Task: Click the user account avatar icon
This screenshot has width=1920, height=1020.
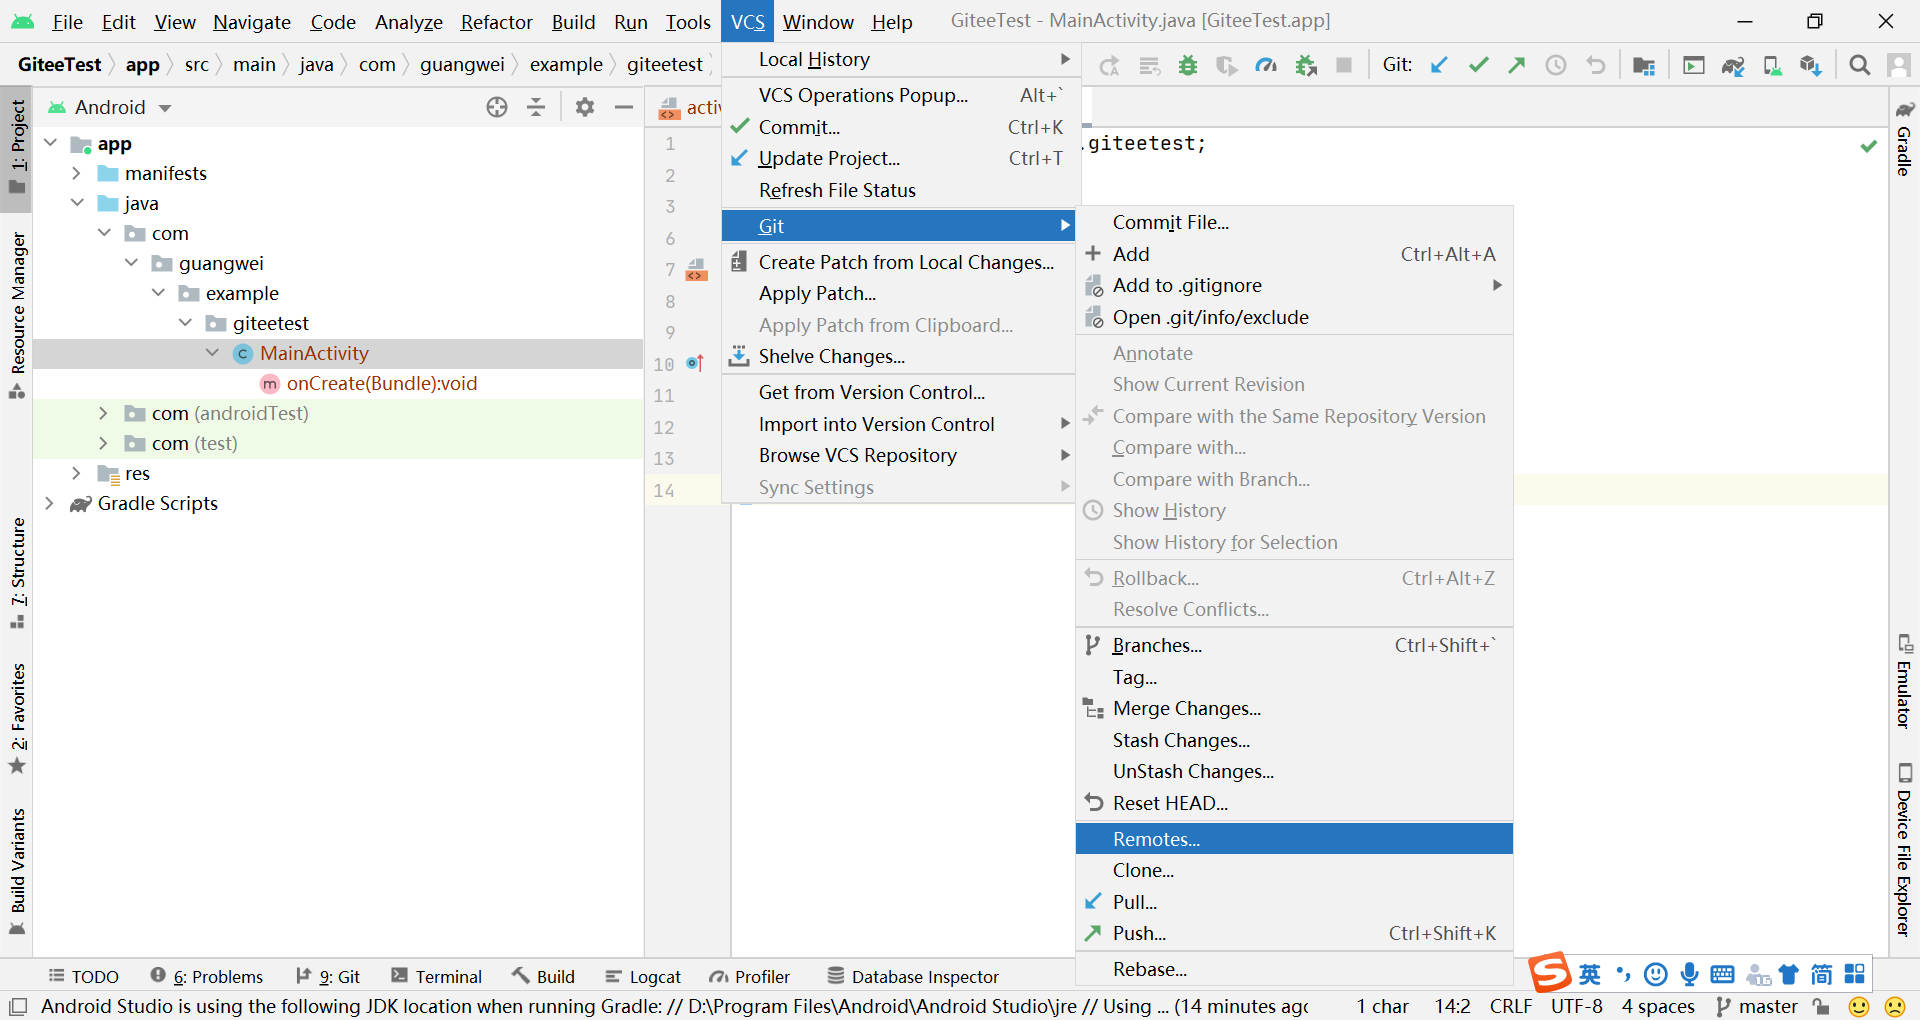Action: [x=1897, y=65]
